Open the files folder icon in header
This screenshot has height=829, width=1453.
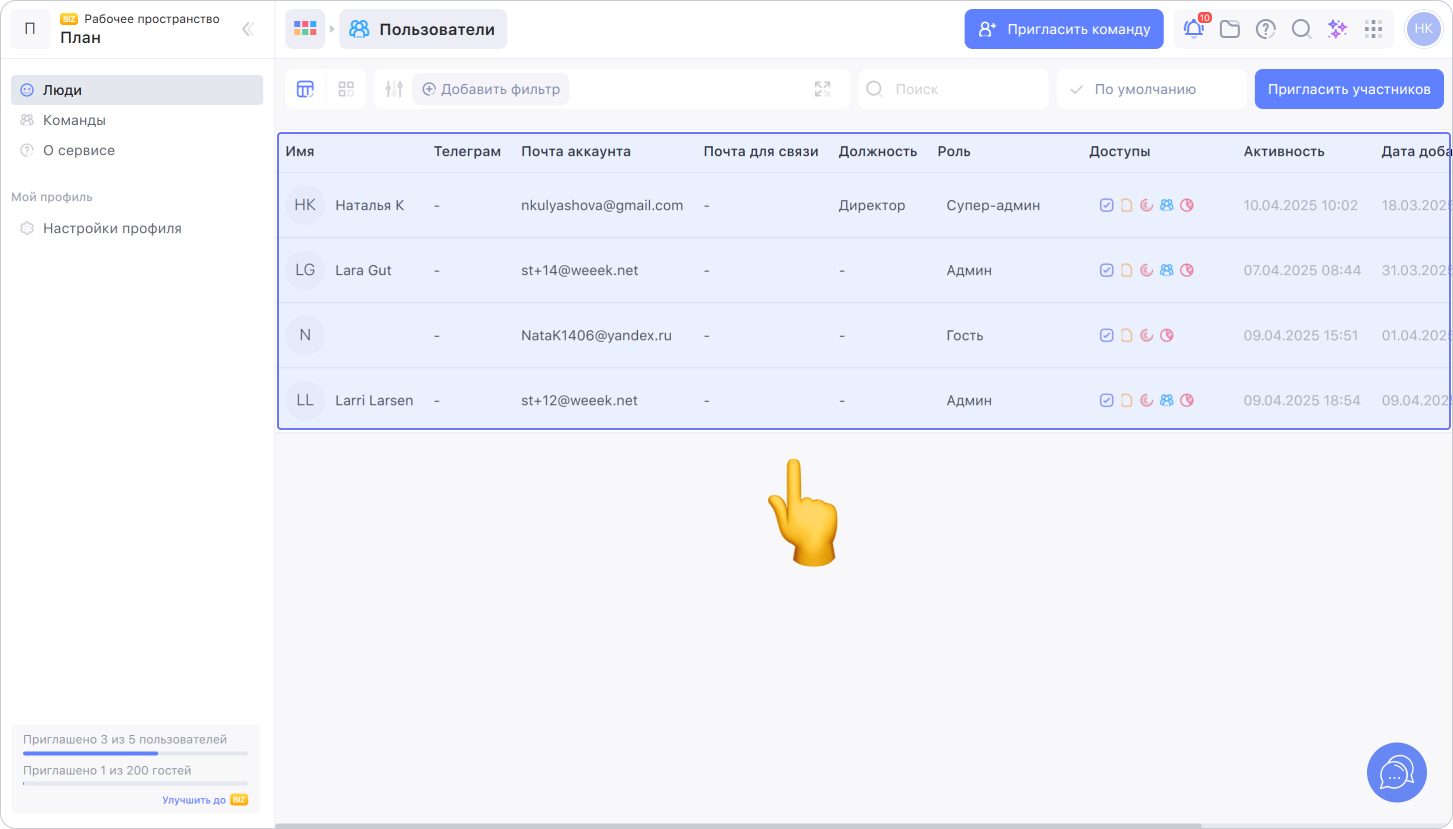(x=1229, y=29)
